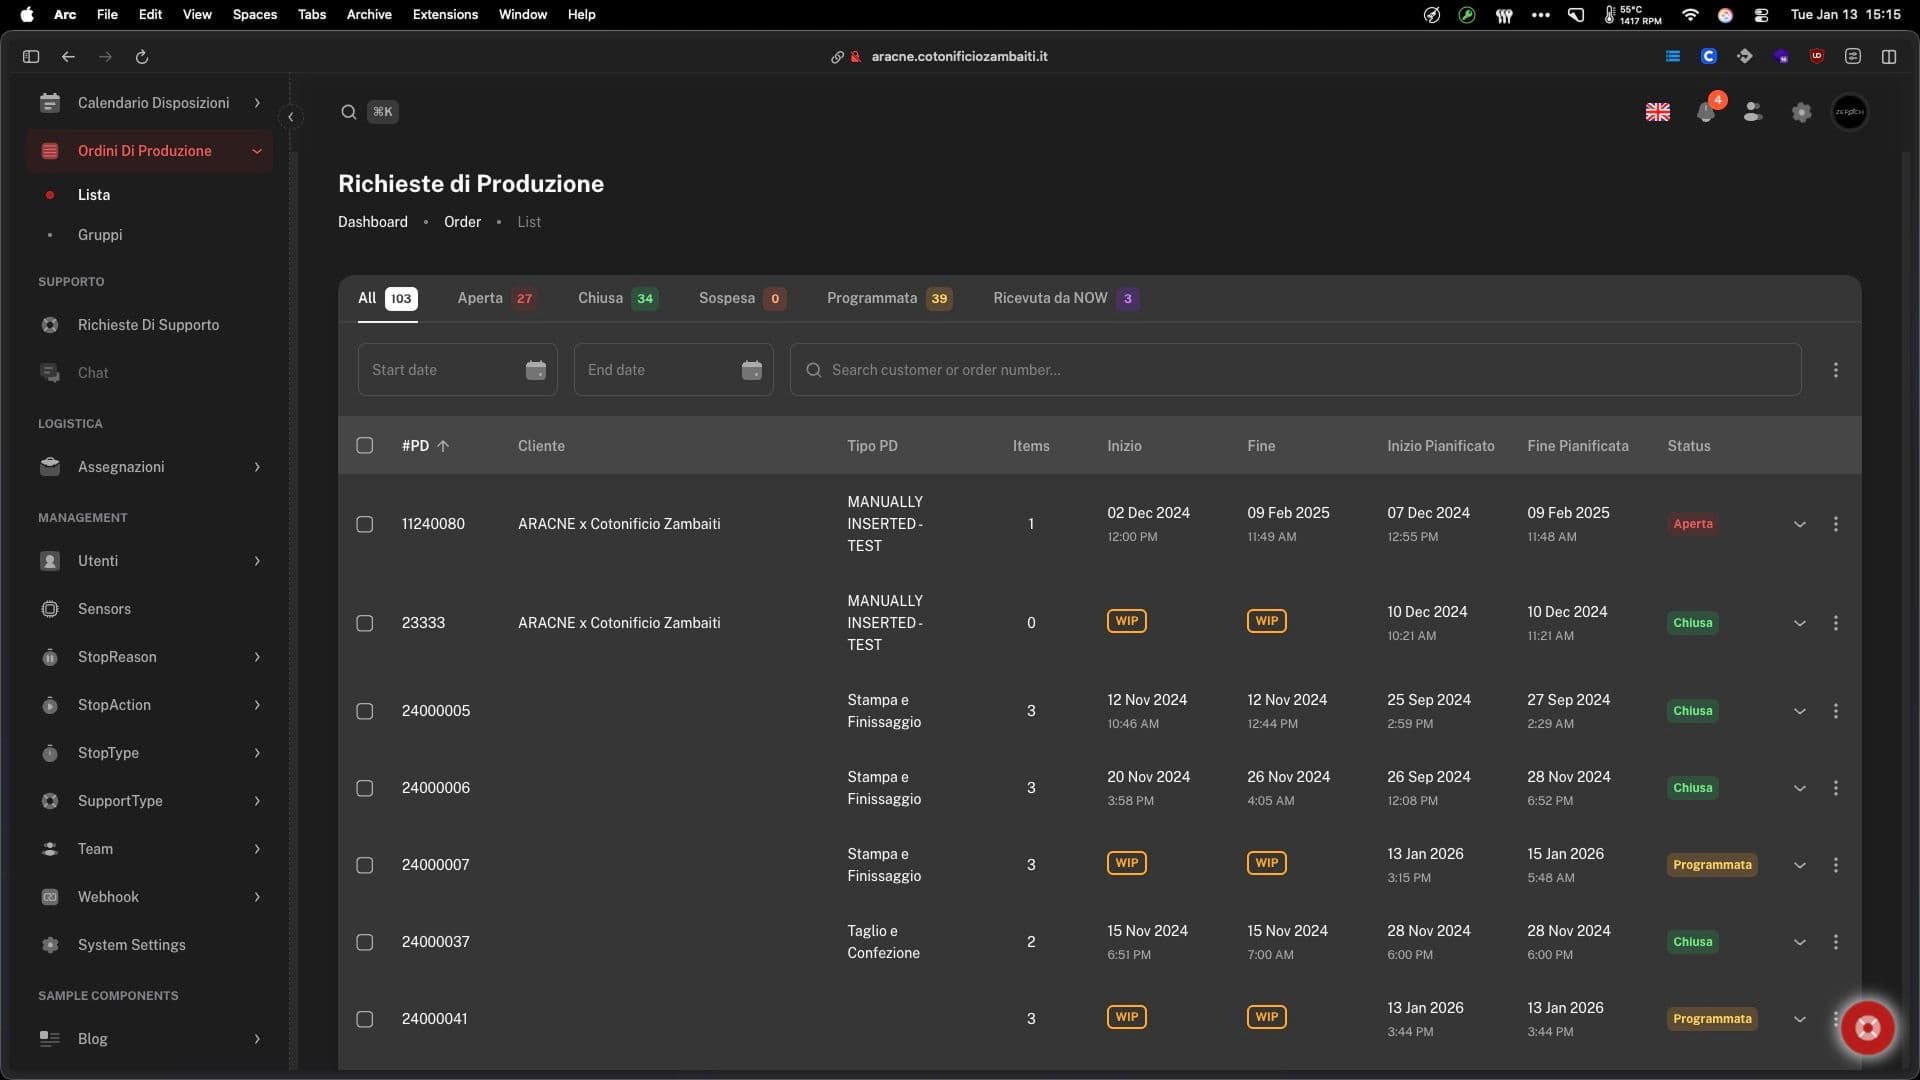Go to Dashboard breadcrumb link
This screenshot has width=1920, height=1080.
click(372, 222)
